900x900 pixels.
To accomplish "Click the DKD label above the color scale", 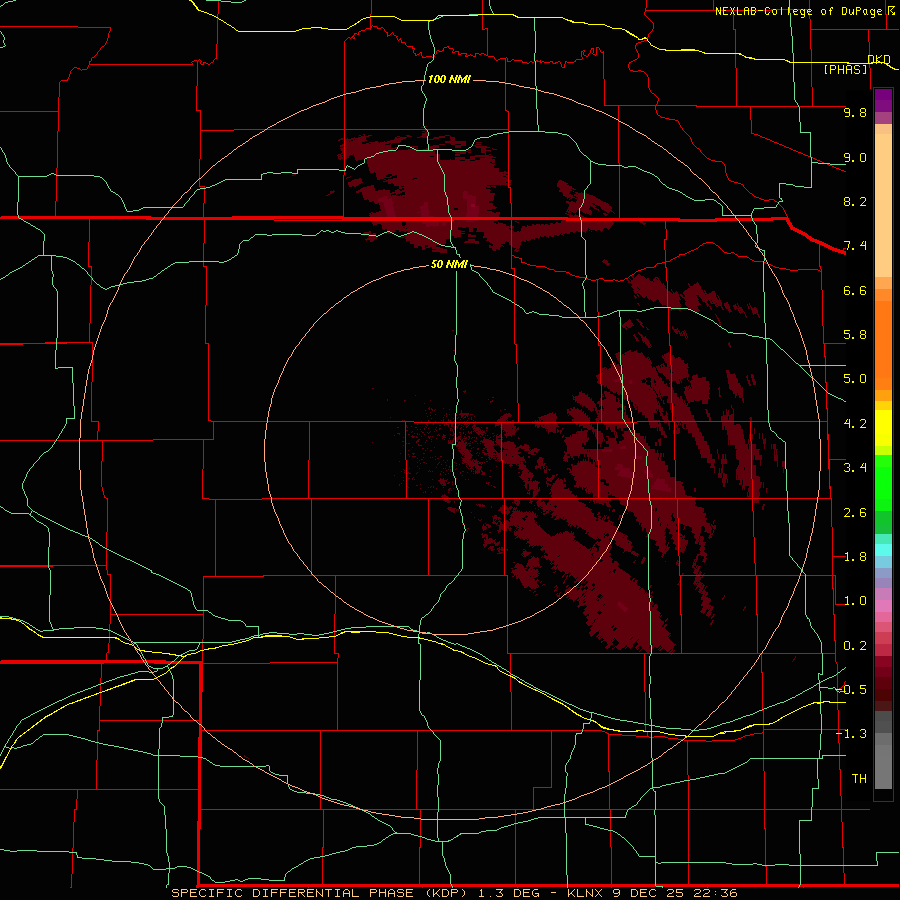I will (x=879, y=59).
